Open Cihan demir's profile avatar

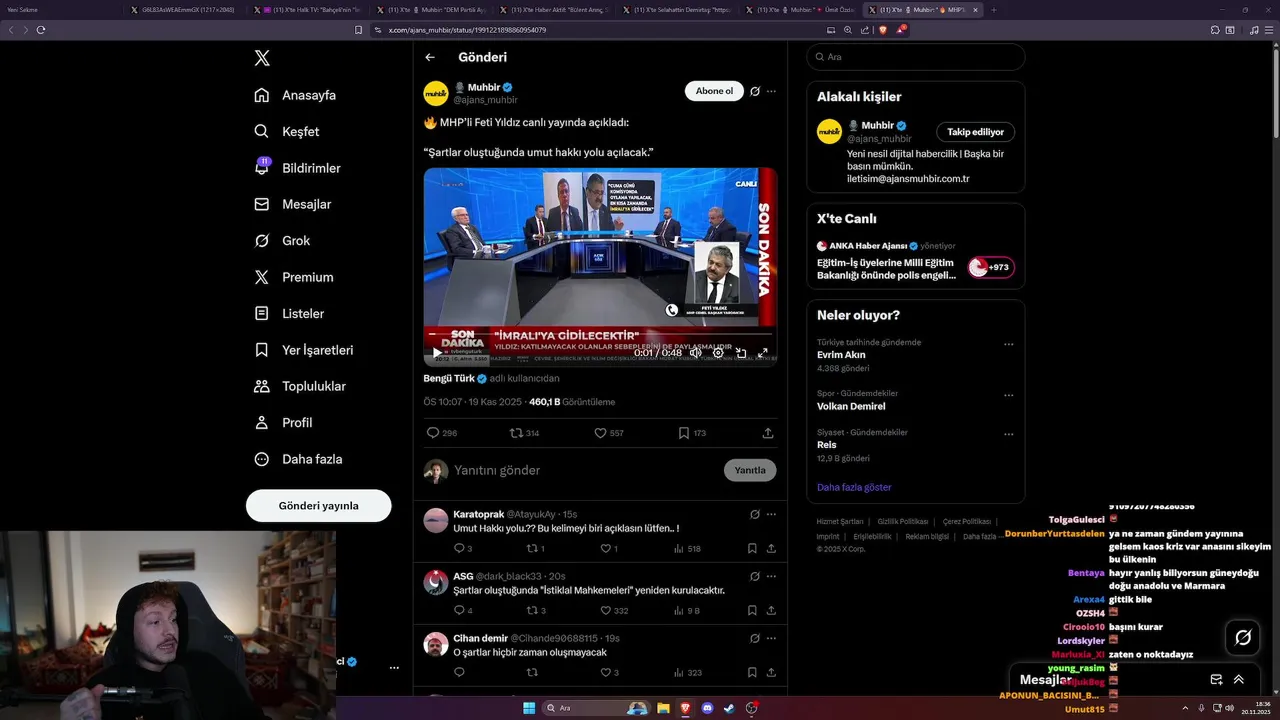click(436, 644)
